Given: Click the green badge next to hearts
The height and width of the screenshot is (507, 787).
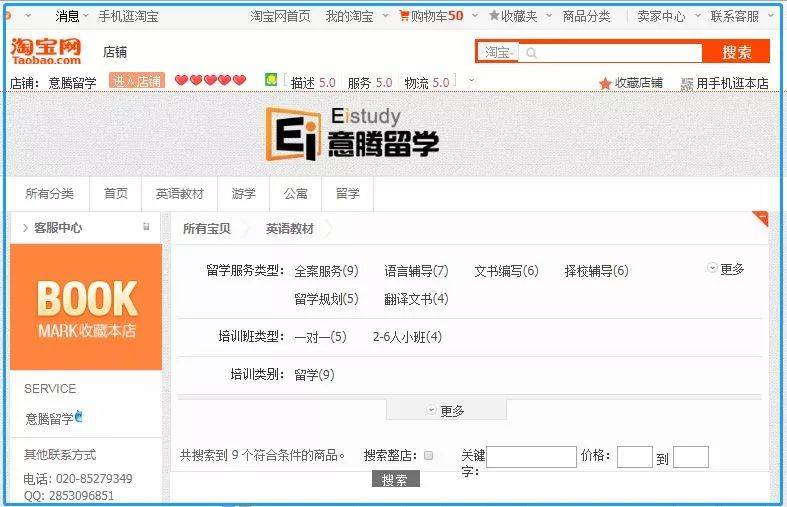Looking at the screenshot, I should (271, 80).
